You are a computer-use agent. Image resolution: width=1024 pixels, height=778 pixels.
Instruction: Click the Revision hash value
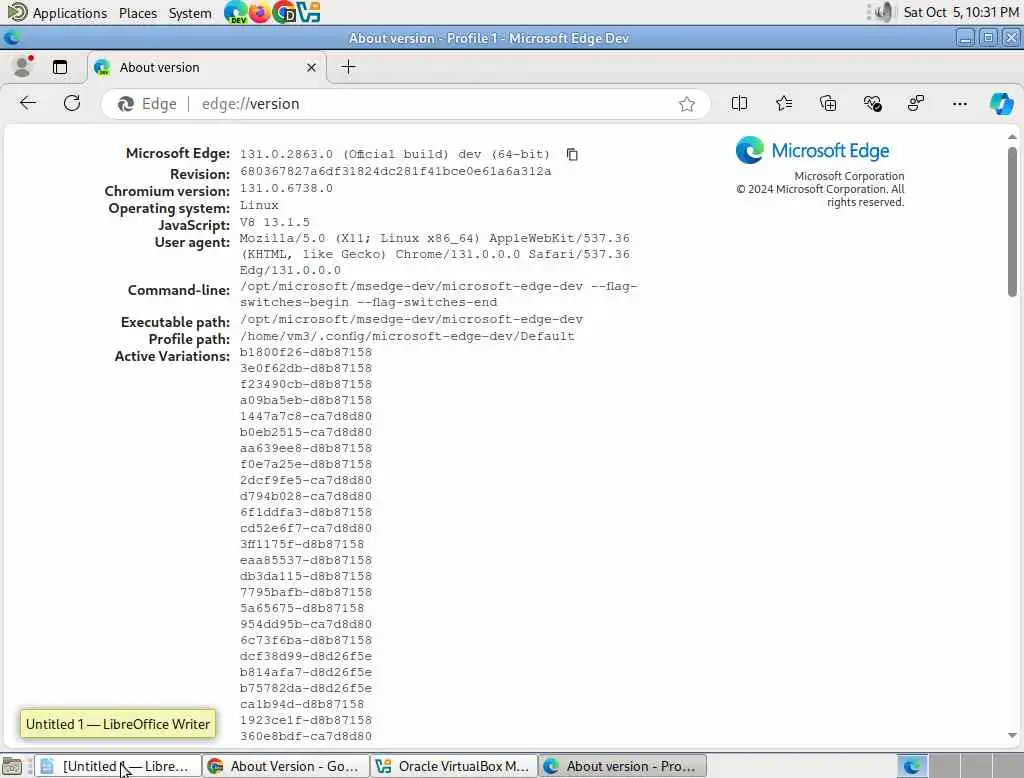(396, 171)
